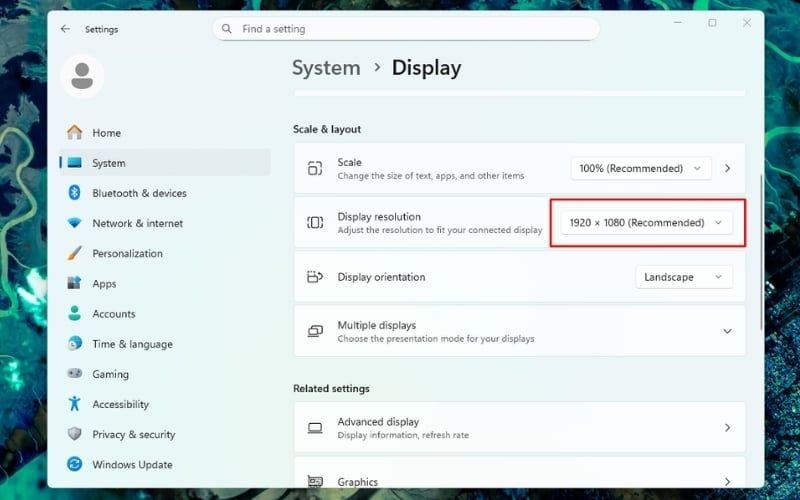Click the back arrow in Settings header
This screenshot has height=500, width=800.
click(x=65, y=29)
